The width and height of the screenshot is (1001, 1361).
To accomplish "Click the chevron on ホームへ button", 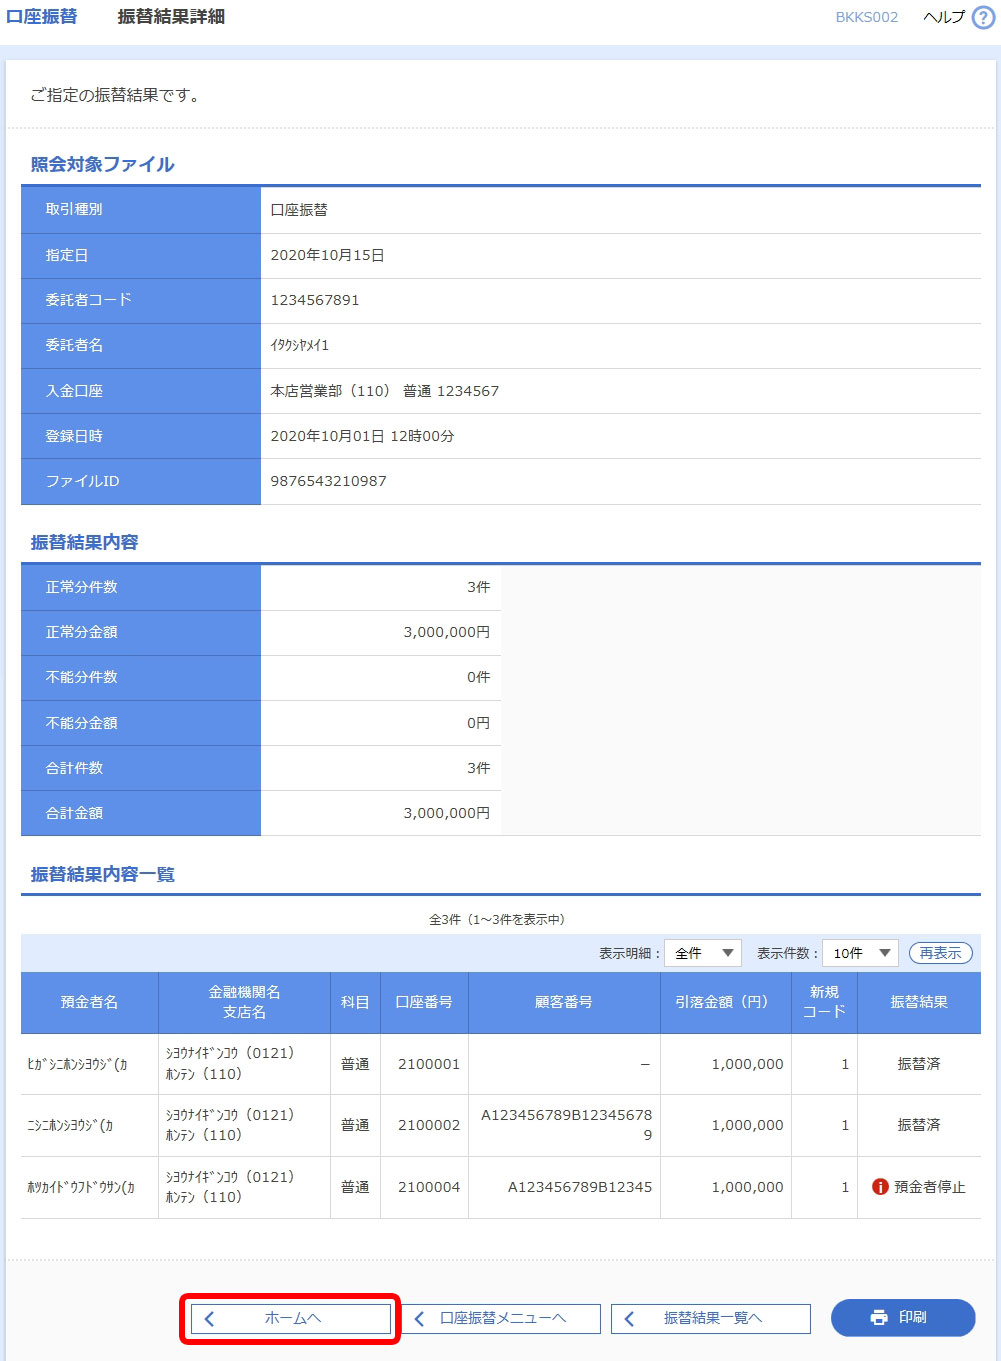I will click(x=209, y=1319).
